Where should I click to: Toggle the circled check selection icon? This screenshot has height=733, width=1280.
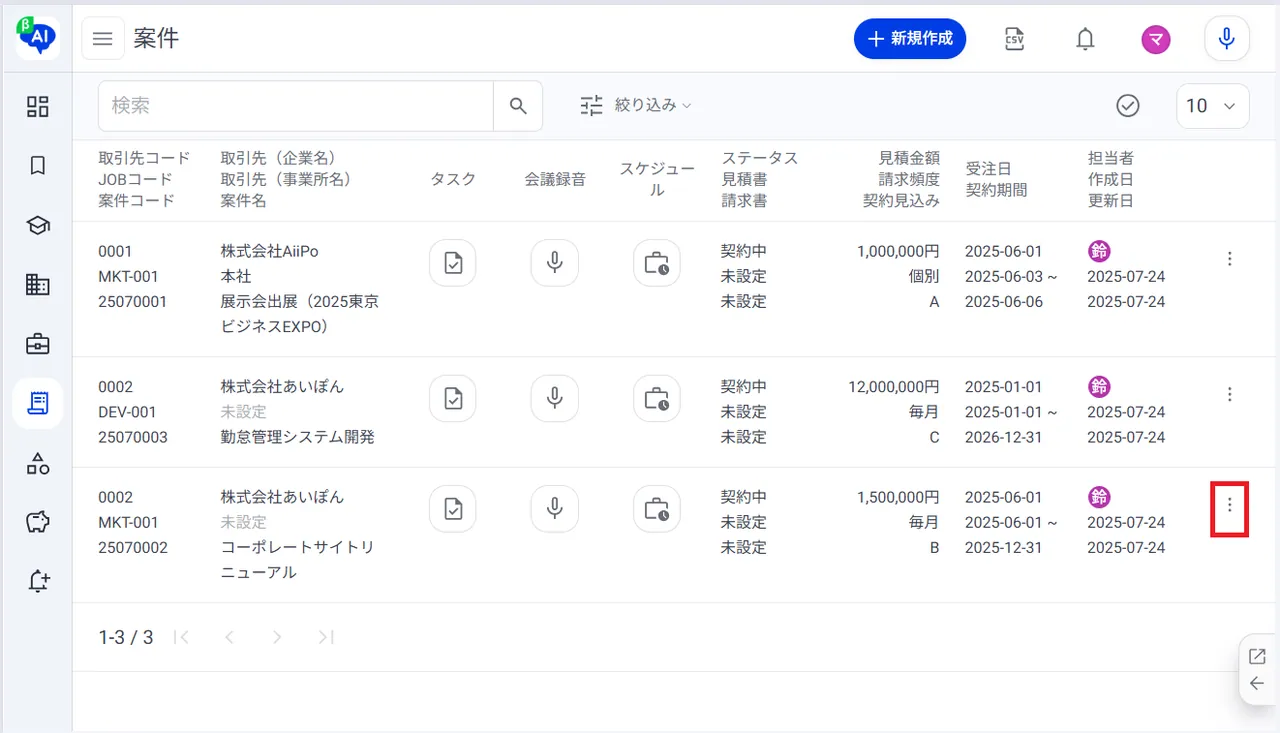coord(1128,106)
